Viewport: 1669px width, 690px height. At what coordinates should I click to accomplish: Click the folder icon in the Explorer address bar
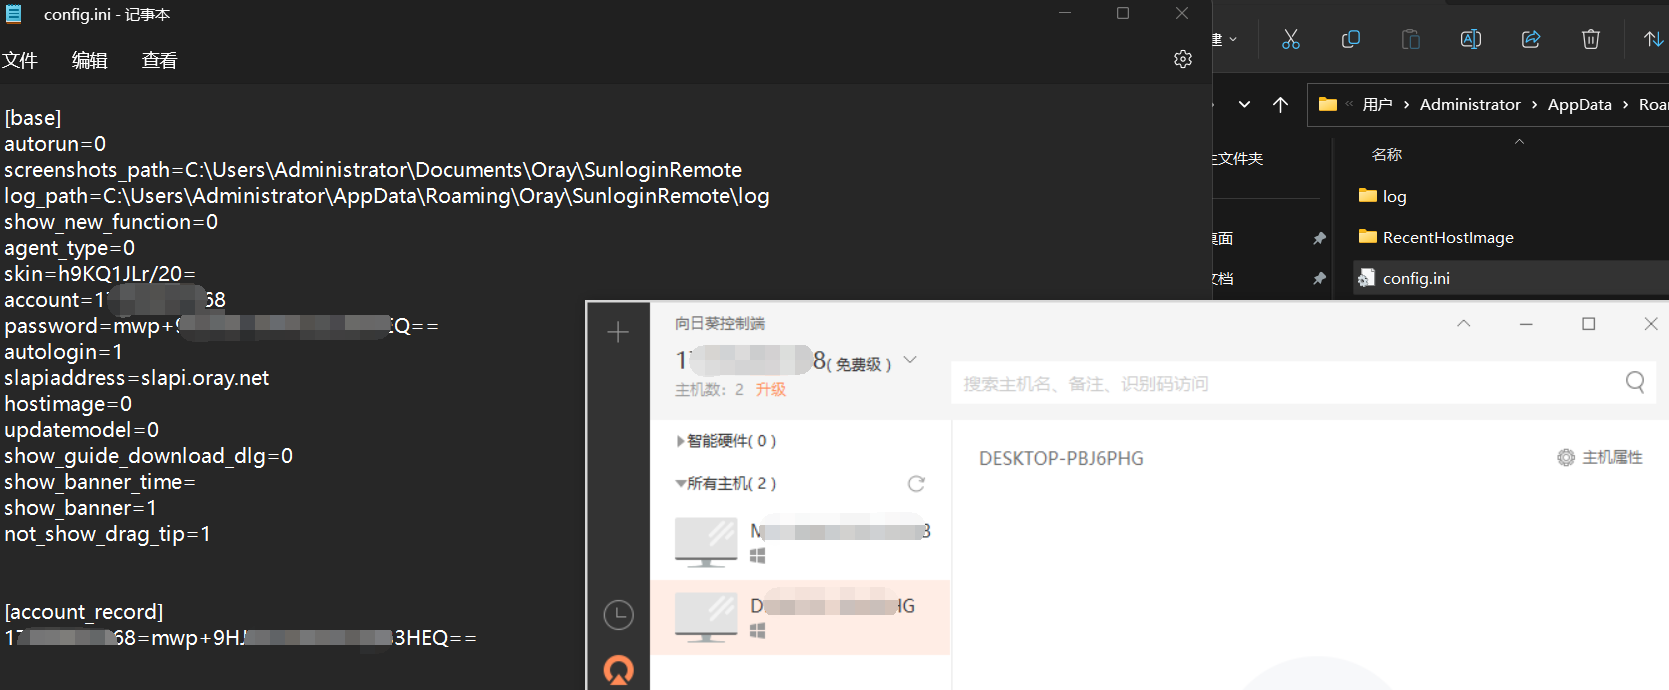(x=1328, y=104)
